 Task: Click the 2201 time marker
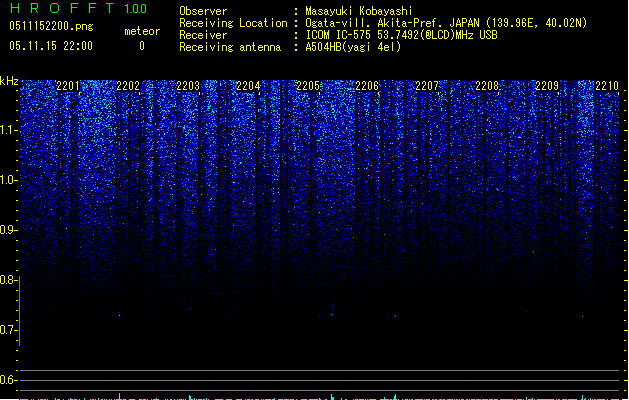coord(68,86)
